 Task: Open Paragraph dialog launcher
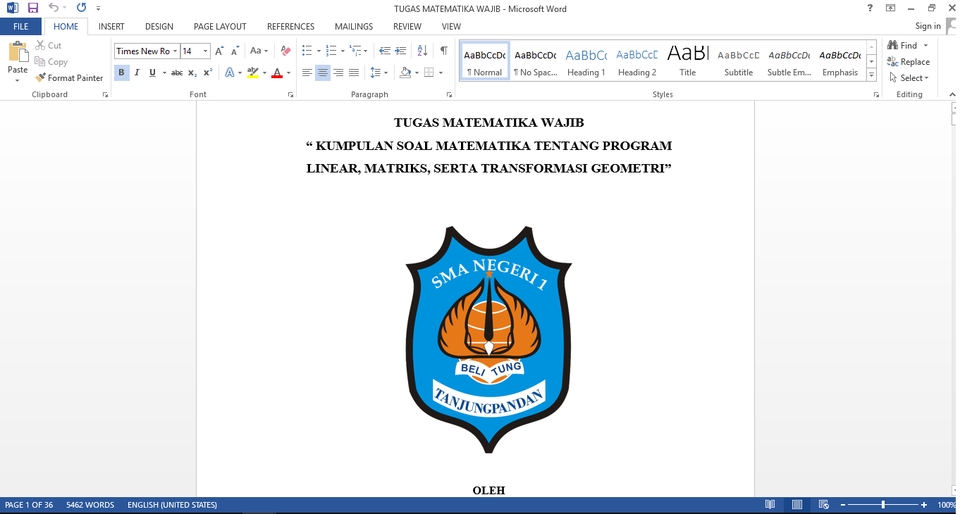click(449, 95)
